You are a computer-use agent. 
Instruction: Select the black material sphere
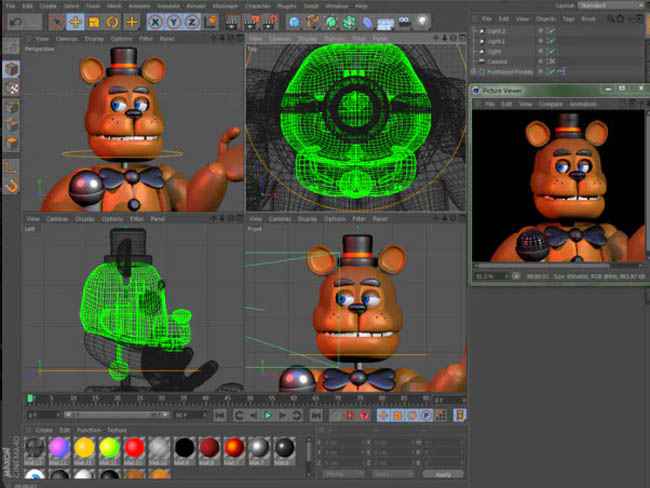coord(184,448)
